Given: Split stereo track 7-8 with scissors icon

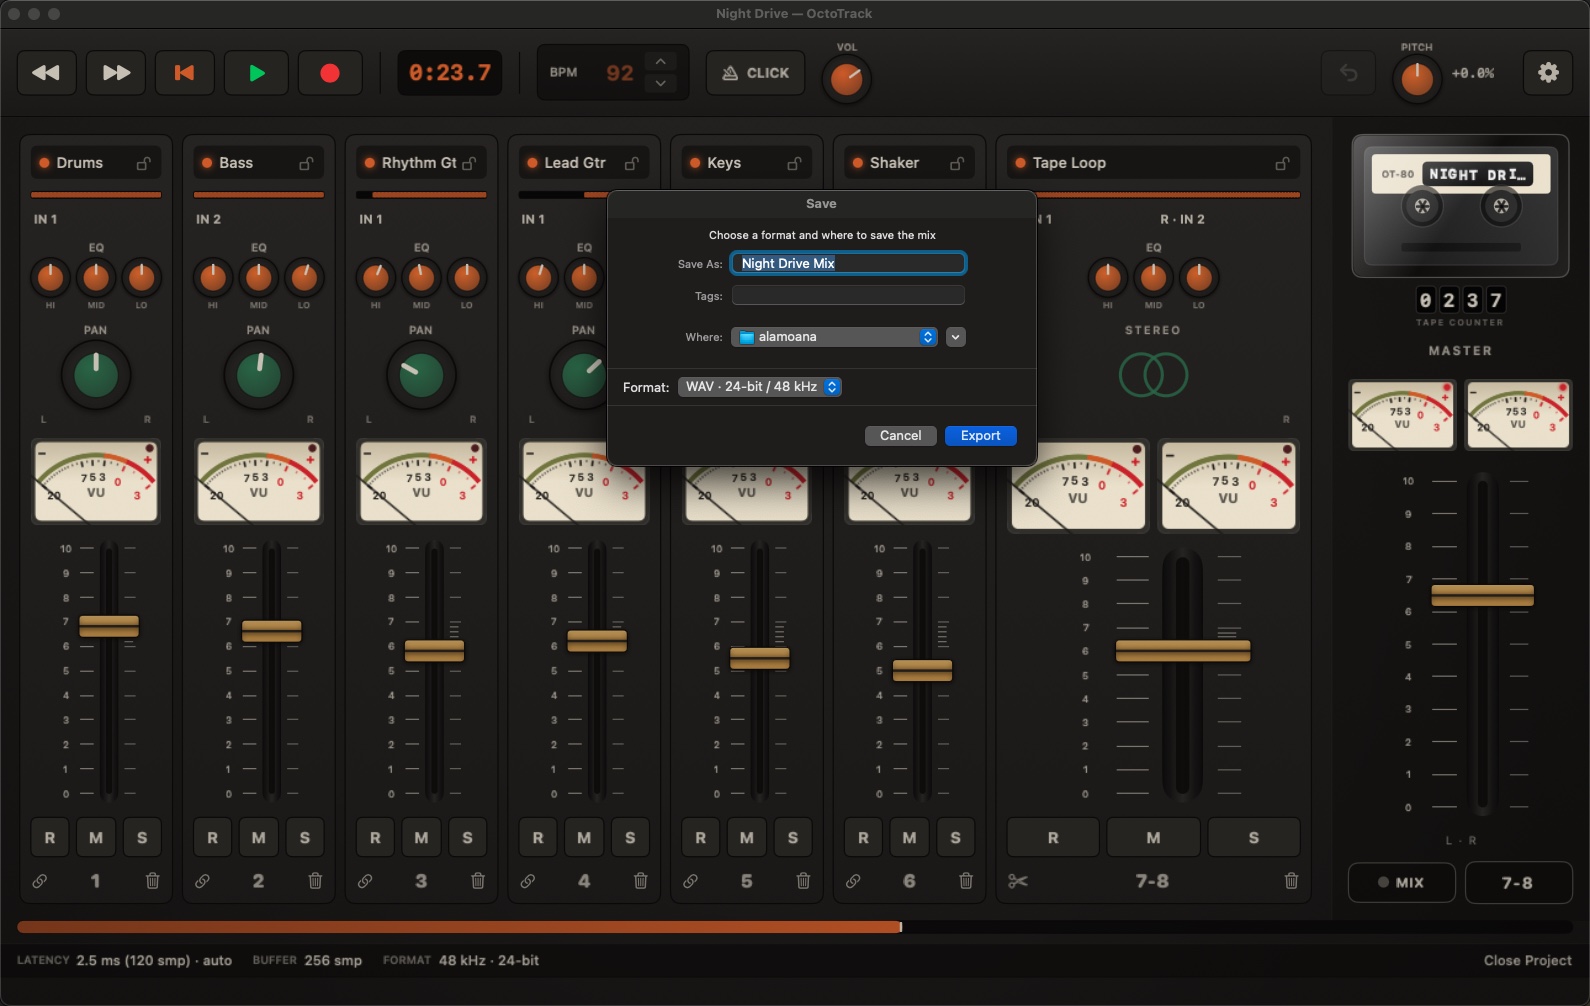Looking at the screenshot, I should [1018, 881].
